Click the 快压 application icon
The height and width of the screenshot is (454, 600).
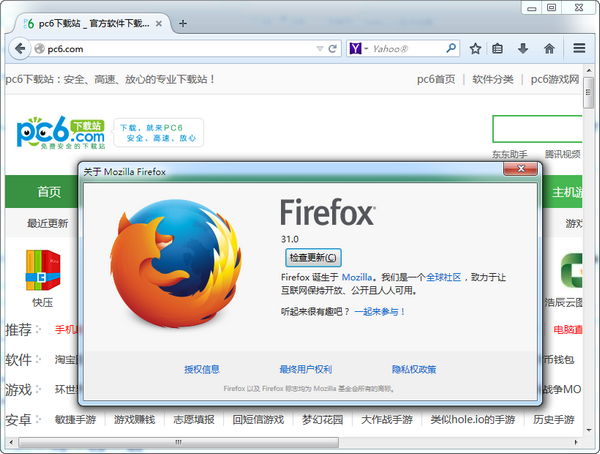click(x=42, y=270)
